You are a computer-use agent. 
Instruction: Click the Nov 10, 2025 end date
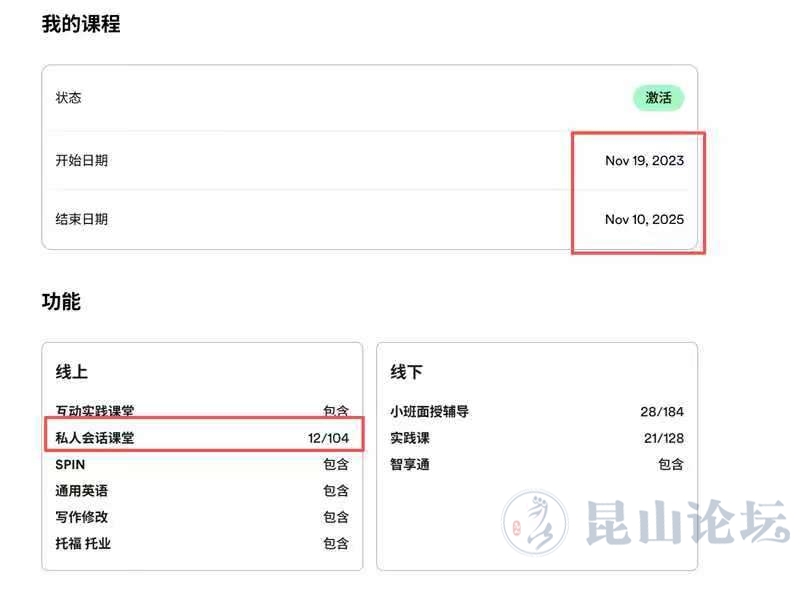(644, 219)
